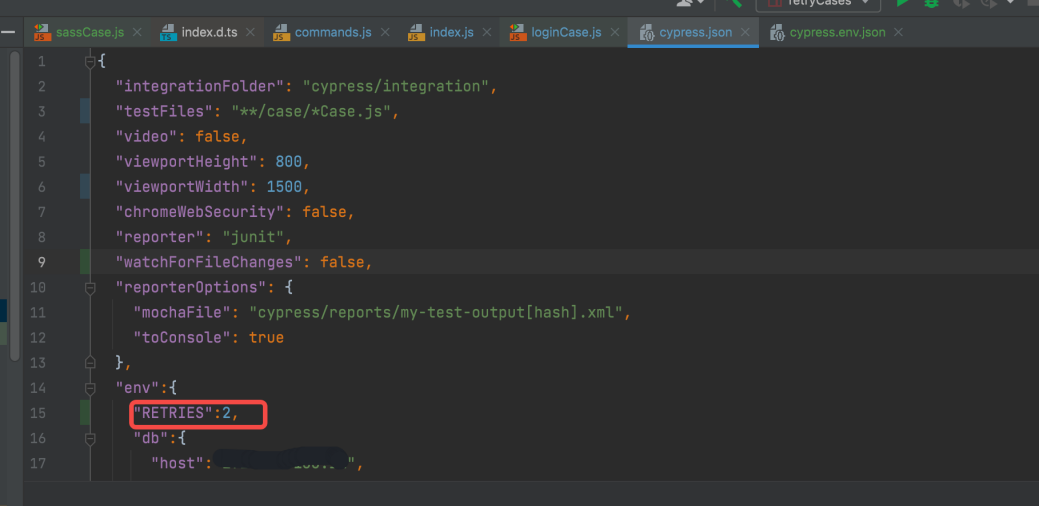Click the green change marker beside line 15

coord(85,412)
